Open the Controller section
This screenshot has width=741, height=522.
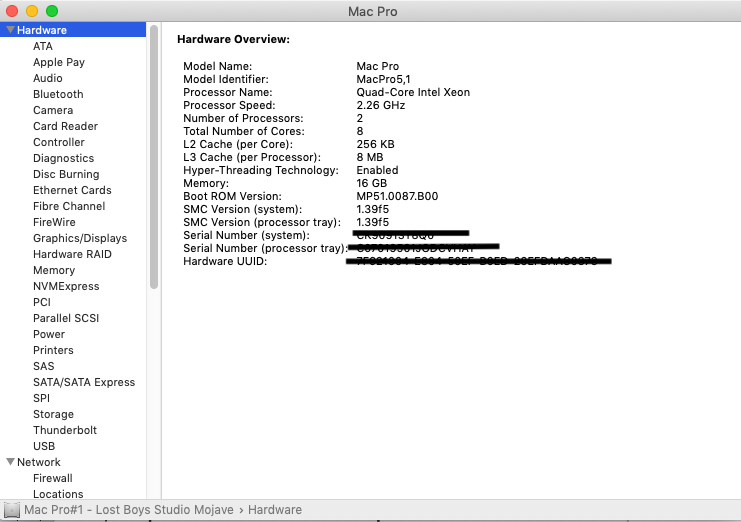click(x=59, y=142)
